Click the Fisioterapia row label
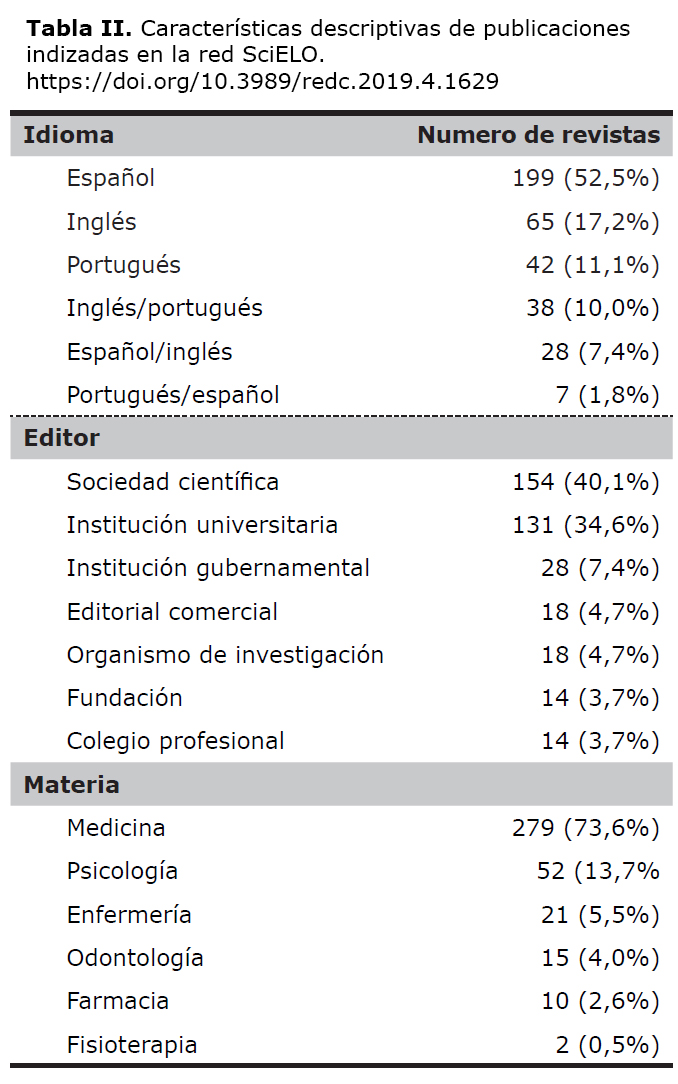 [x=132, y=1045]
